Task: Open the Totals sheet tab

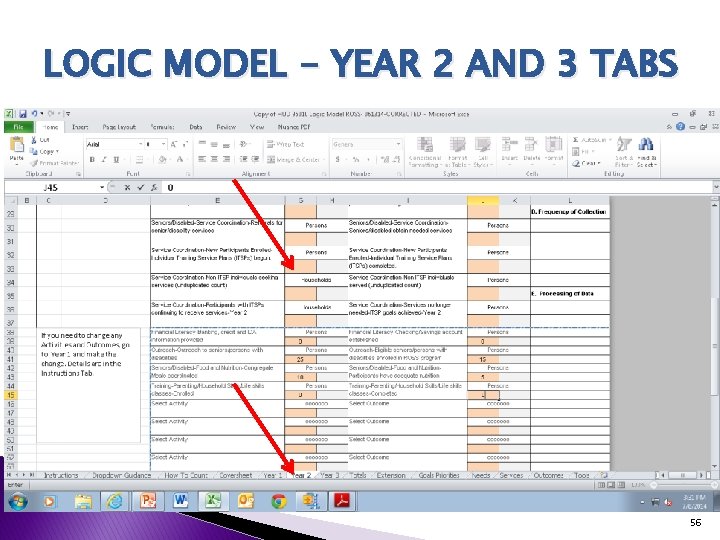Action: pos(358,475)
